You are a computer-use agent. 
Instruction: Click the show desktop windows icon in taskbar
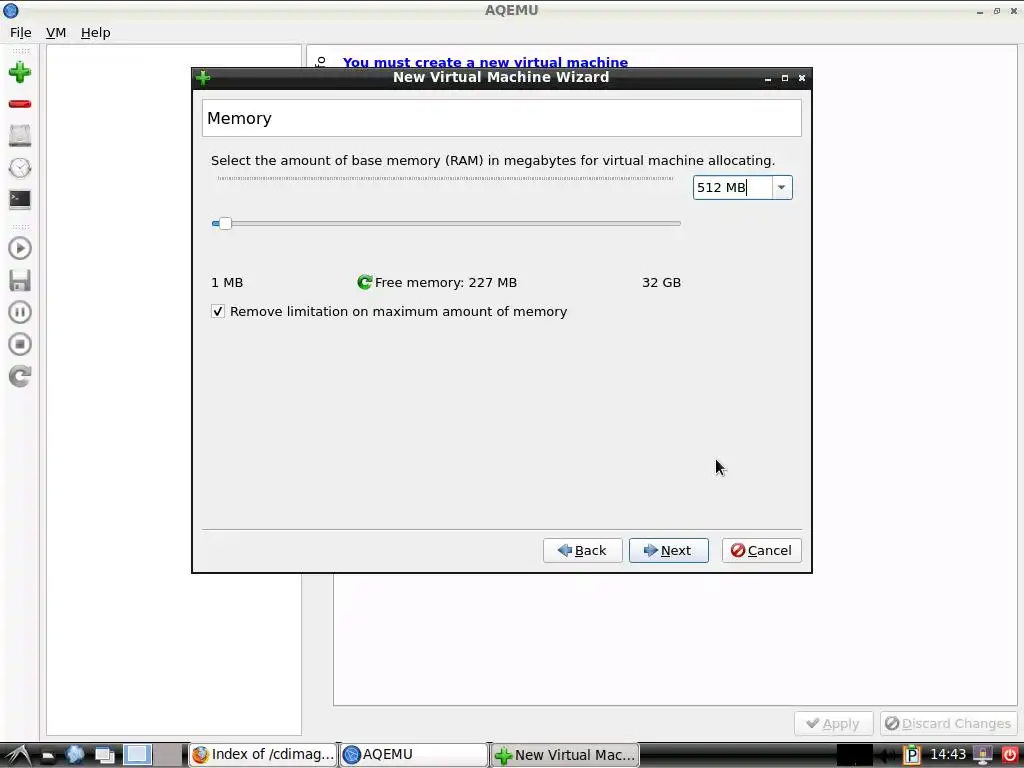[104, 755]
